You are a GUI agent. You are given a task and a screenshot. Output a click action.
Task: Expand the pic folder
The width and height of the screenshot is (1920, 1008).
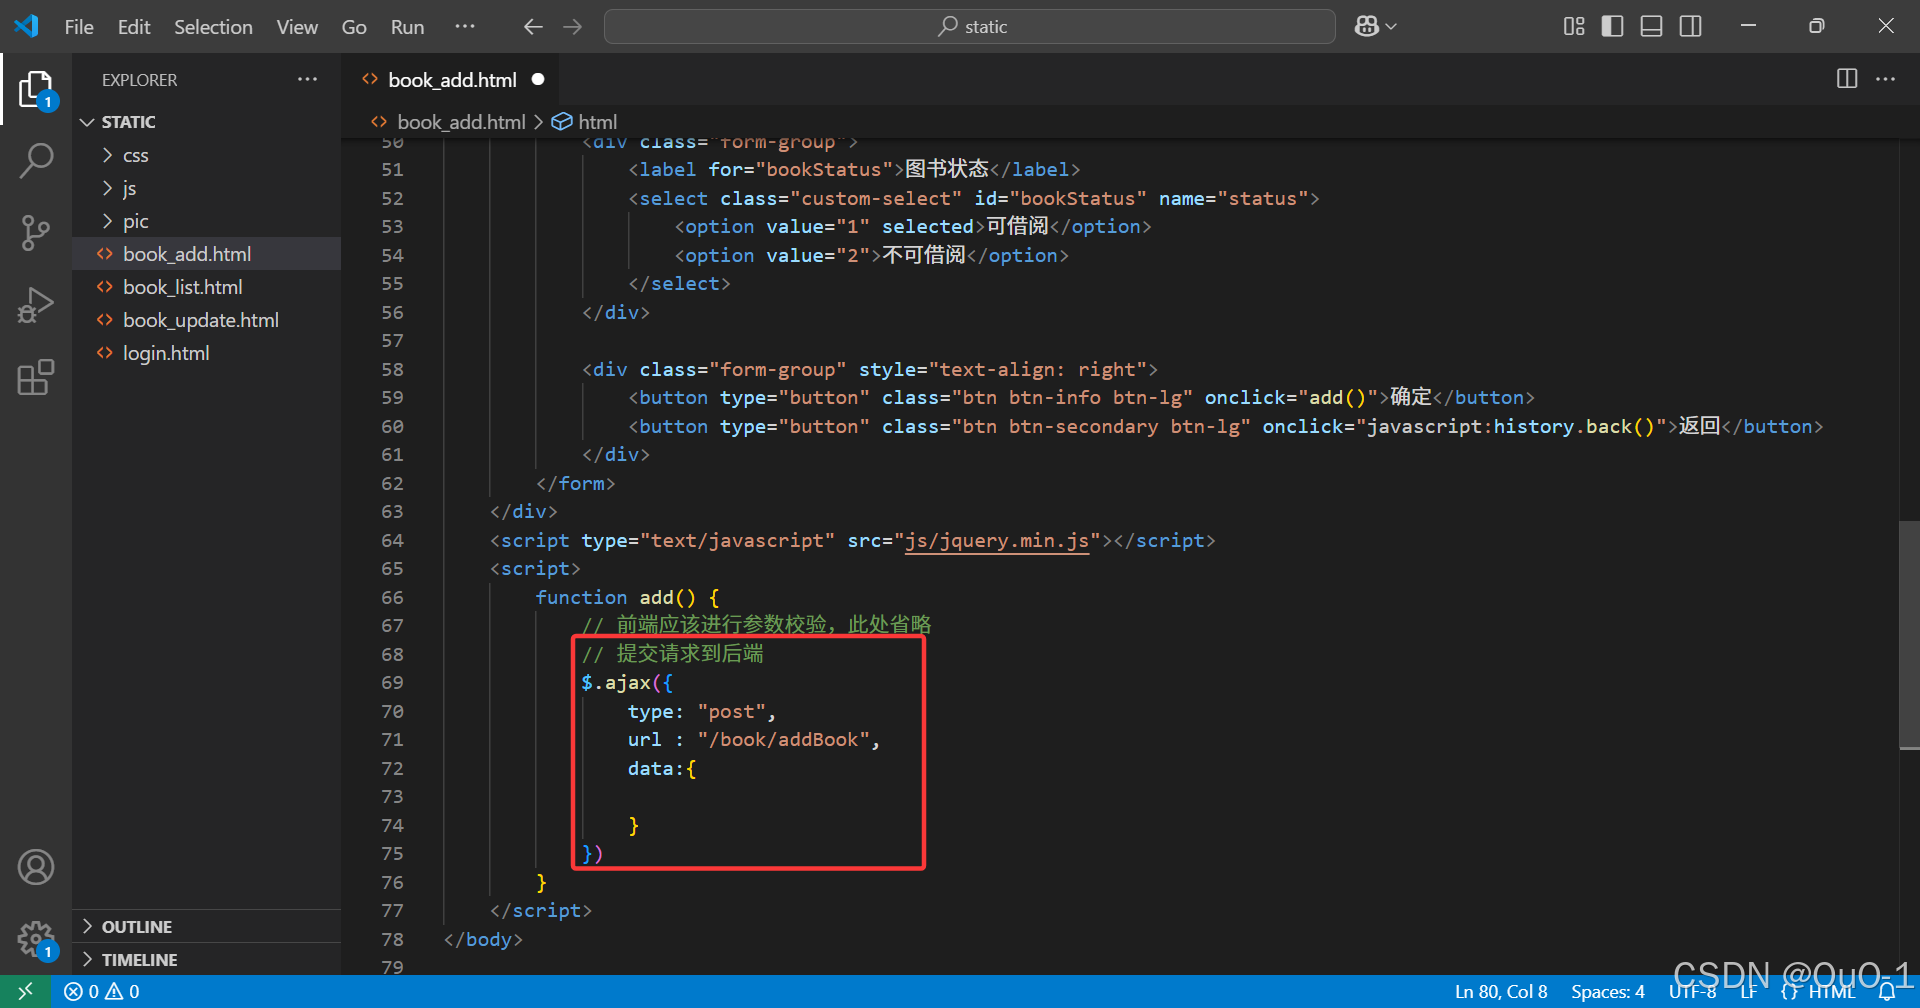coord(135,221)
